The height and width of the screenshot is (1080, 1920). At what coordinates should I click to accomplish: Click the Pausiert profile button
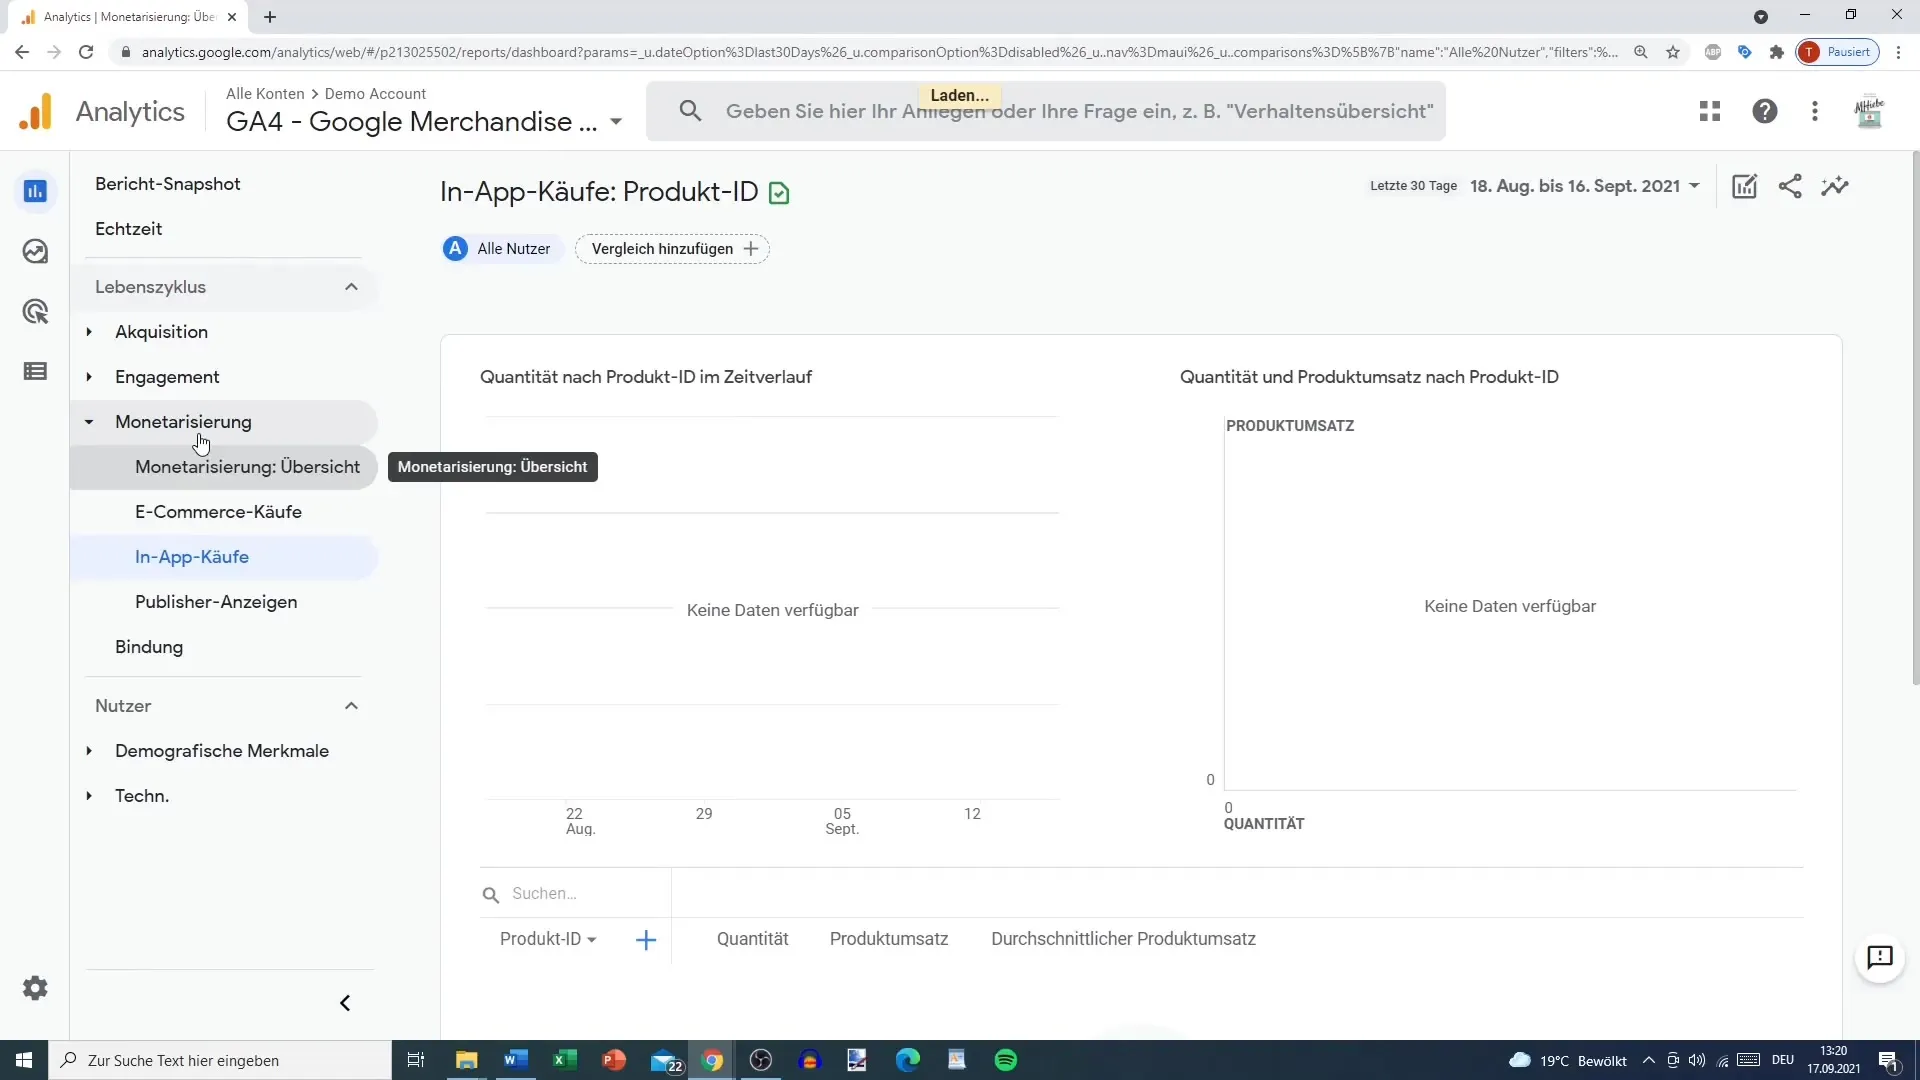(x=1838, y=52)
